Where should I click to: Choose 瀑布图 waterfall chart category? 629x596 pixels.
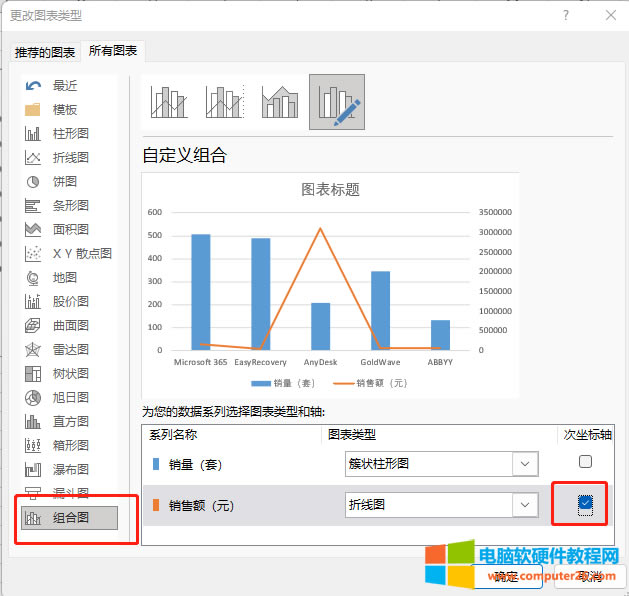pos(70,469)
